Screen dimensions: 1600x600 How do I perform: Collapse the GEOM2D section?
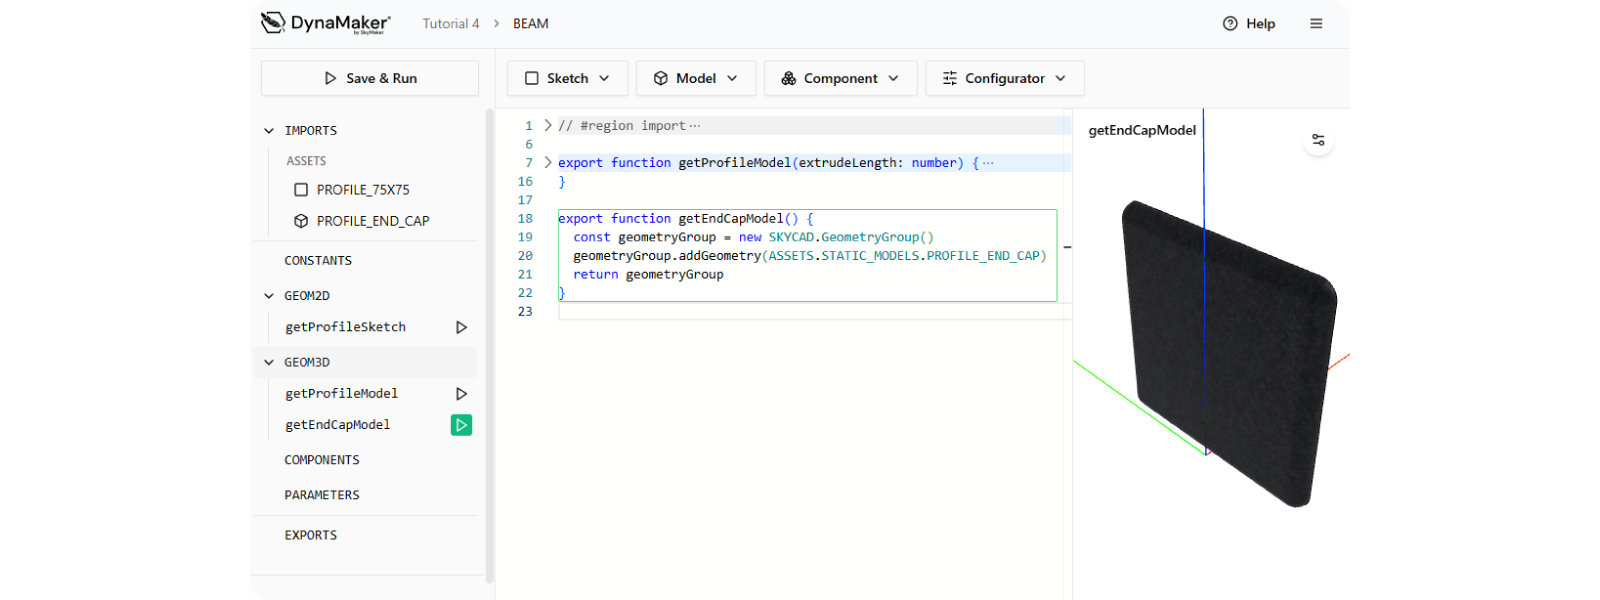[x=269, y=296]
